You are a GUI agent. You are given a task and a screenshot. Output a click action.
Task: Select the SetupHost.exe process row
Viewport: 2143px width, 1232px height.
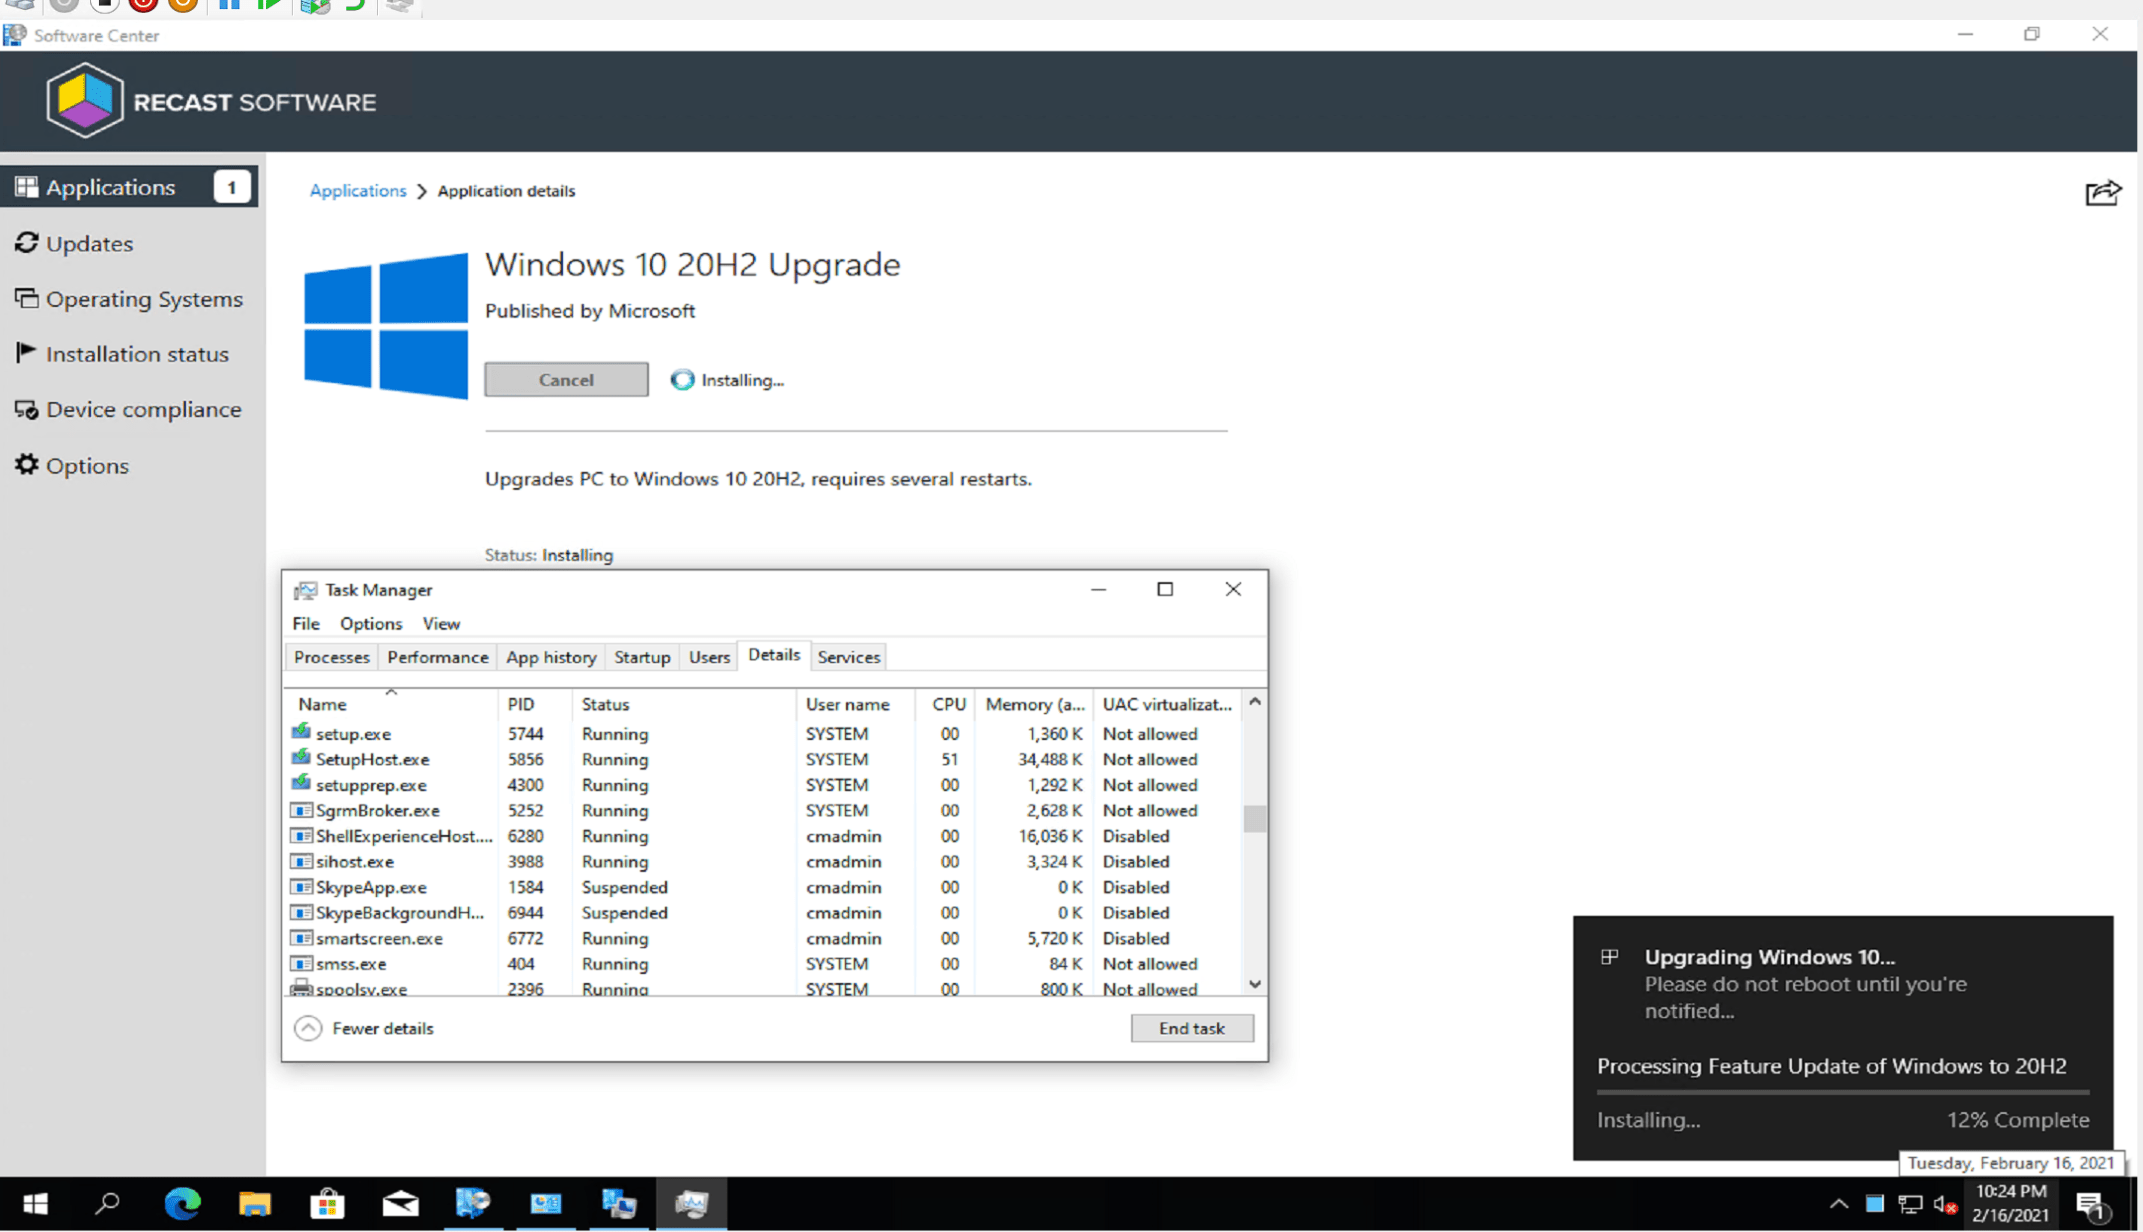click(372, 759)
